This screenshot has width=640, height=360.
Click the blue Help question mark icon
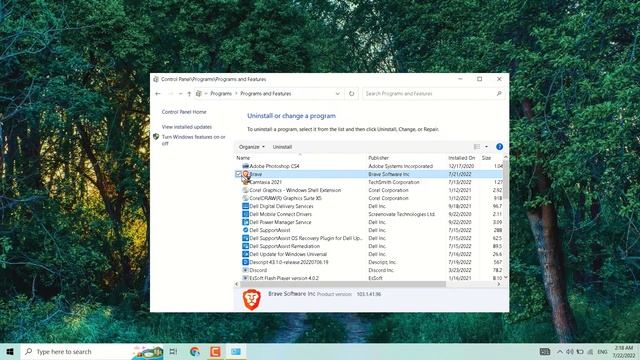pyautogui.click(x=499, y=147)
